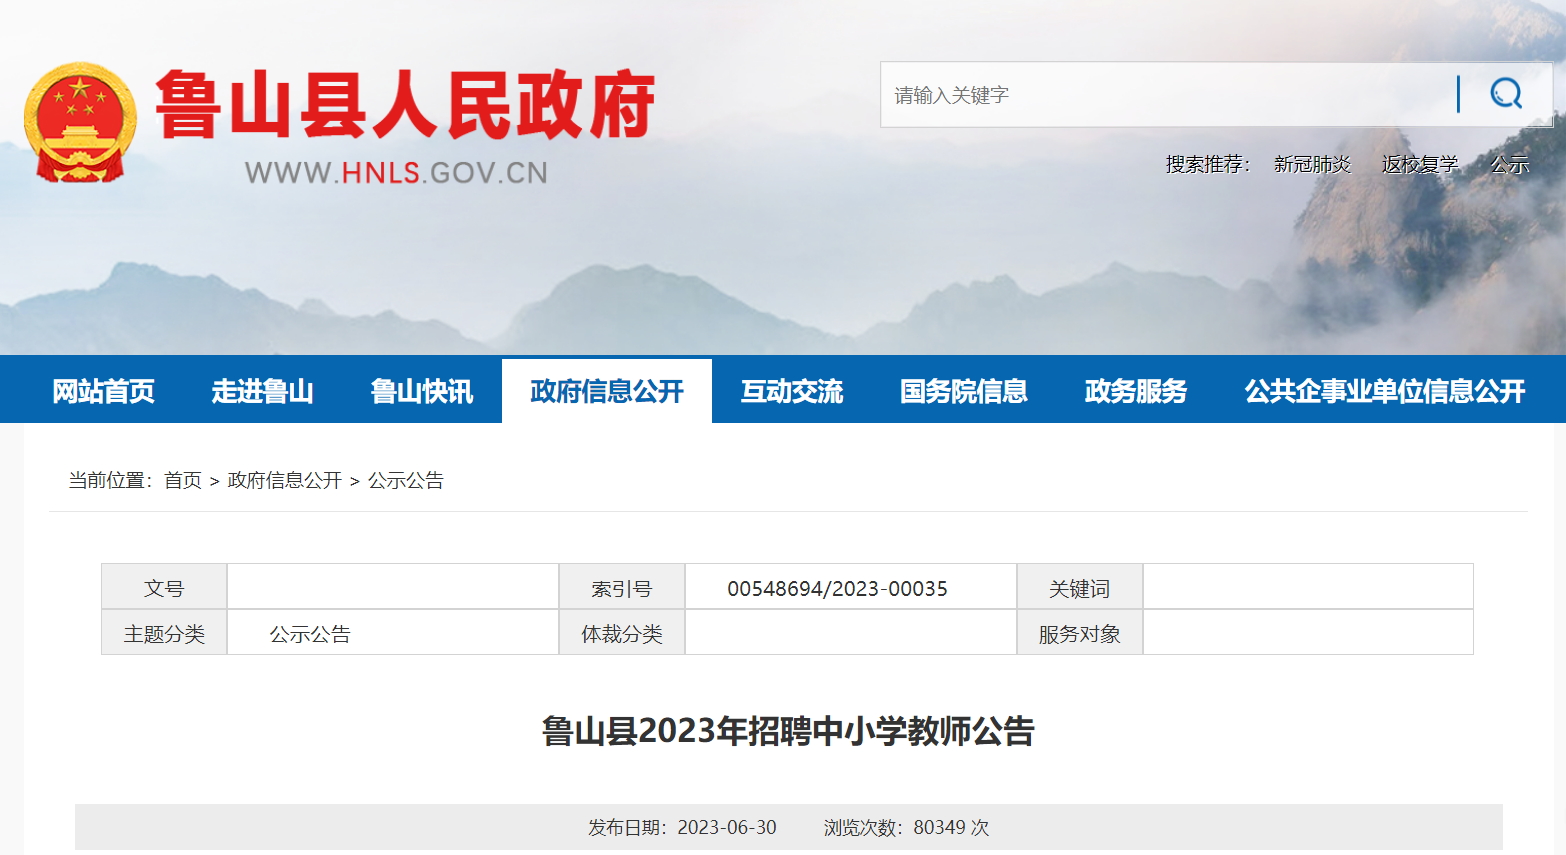Screen dimensions: 1566x855
Task: Click the search magnifier icon
Action: 1506,94
